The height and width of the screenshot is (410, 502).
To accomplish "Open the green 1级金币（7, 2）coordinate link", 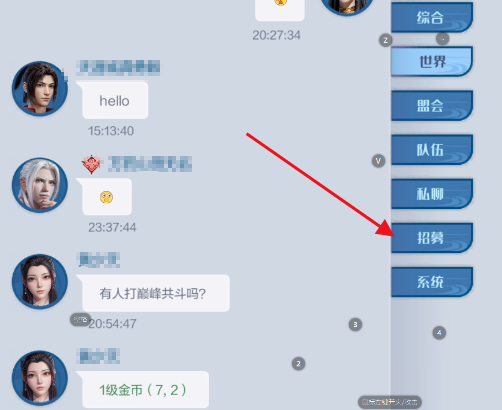I will 143,390.
